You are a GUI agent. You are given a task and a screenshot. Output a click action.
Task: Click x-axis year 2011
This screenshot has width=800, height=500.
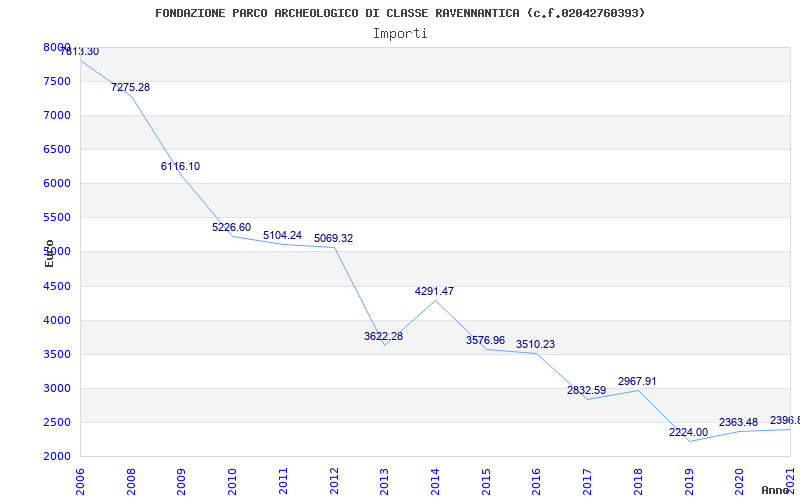[283, 482]
